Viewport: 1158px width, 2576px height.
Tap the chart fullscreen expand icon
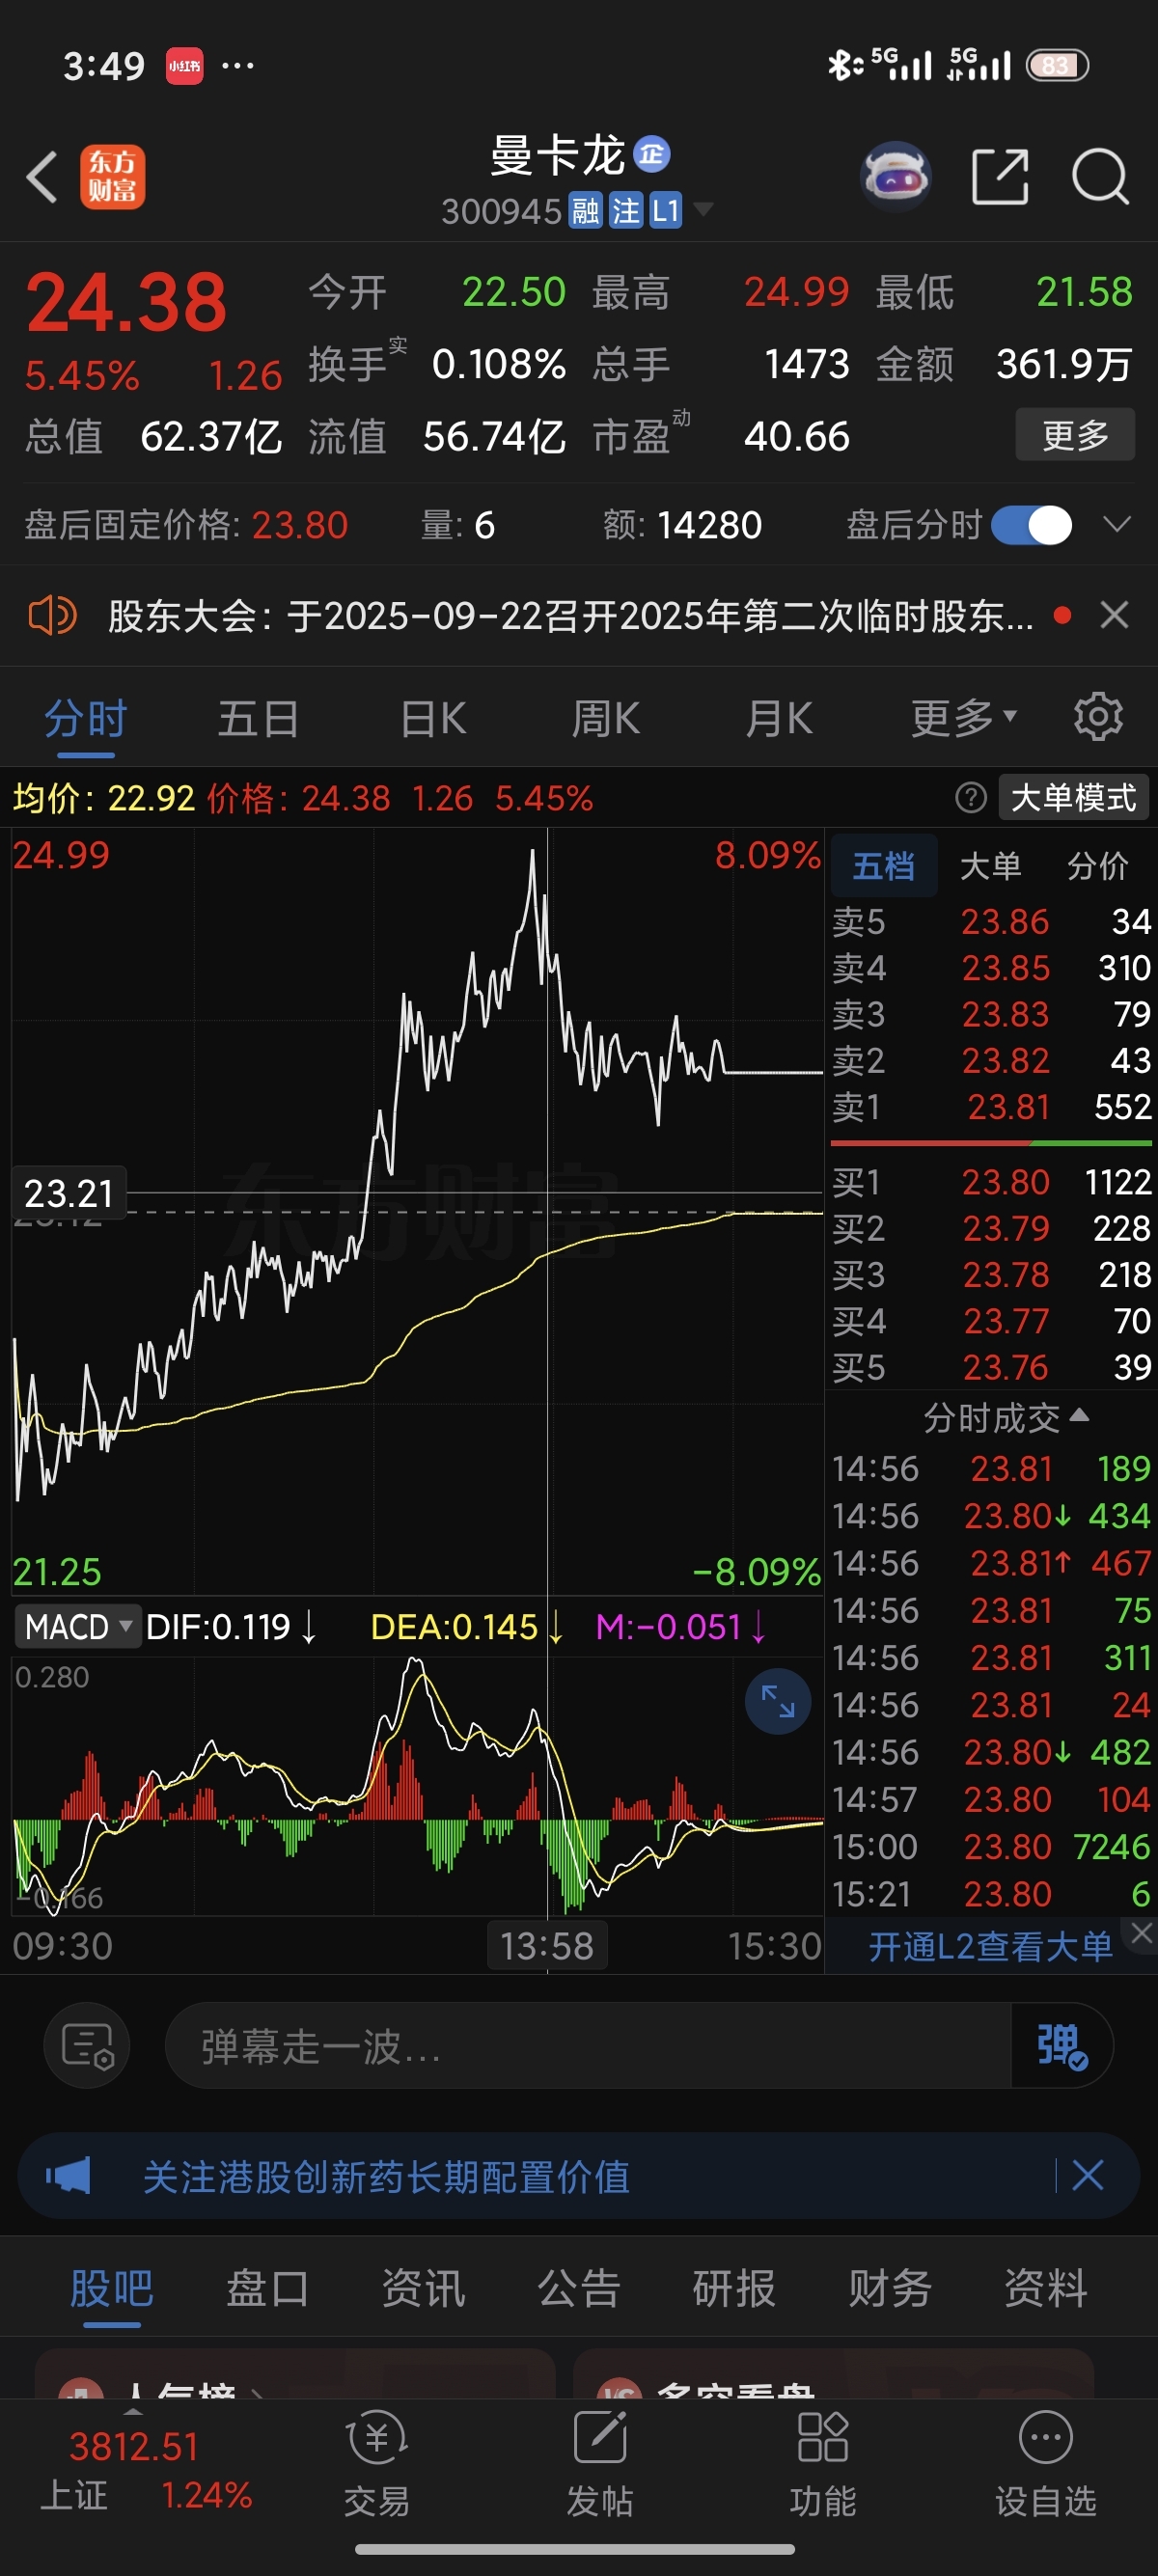click(777, 1701)
